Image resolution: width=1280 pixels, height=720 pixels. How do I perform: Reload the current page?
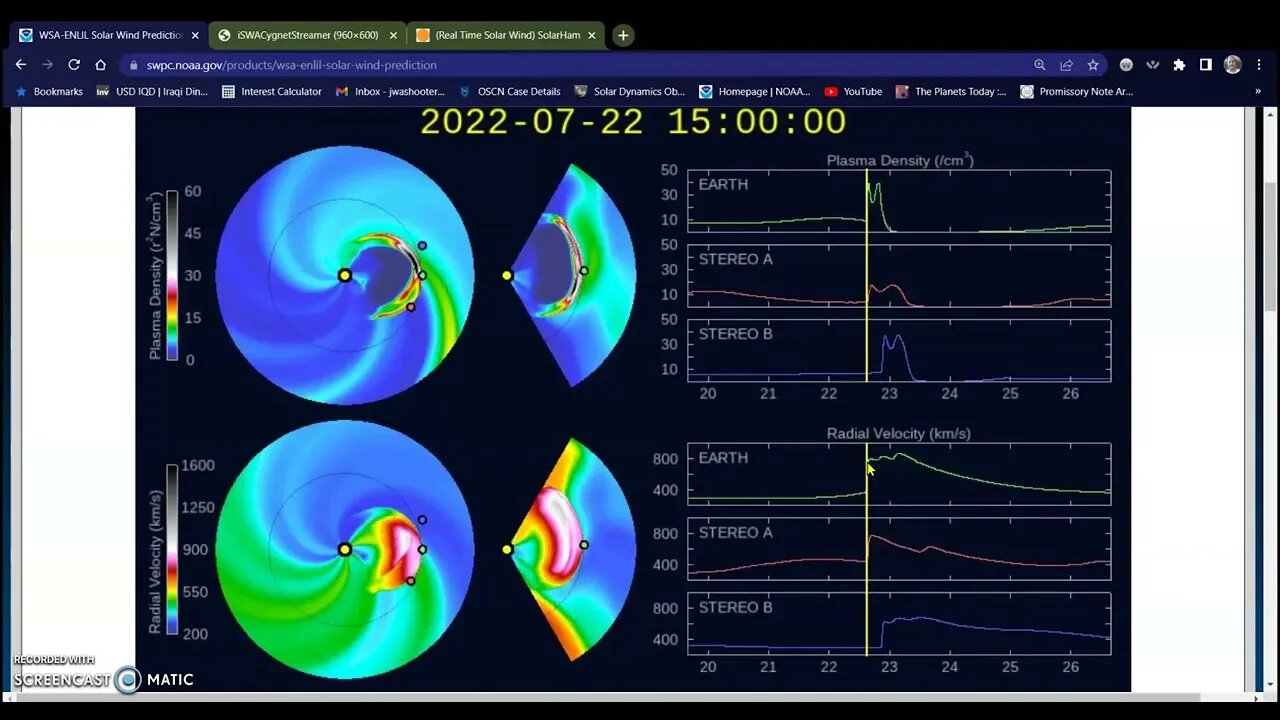[74, 64]
